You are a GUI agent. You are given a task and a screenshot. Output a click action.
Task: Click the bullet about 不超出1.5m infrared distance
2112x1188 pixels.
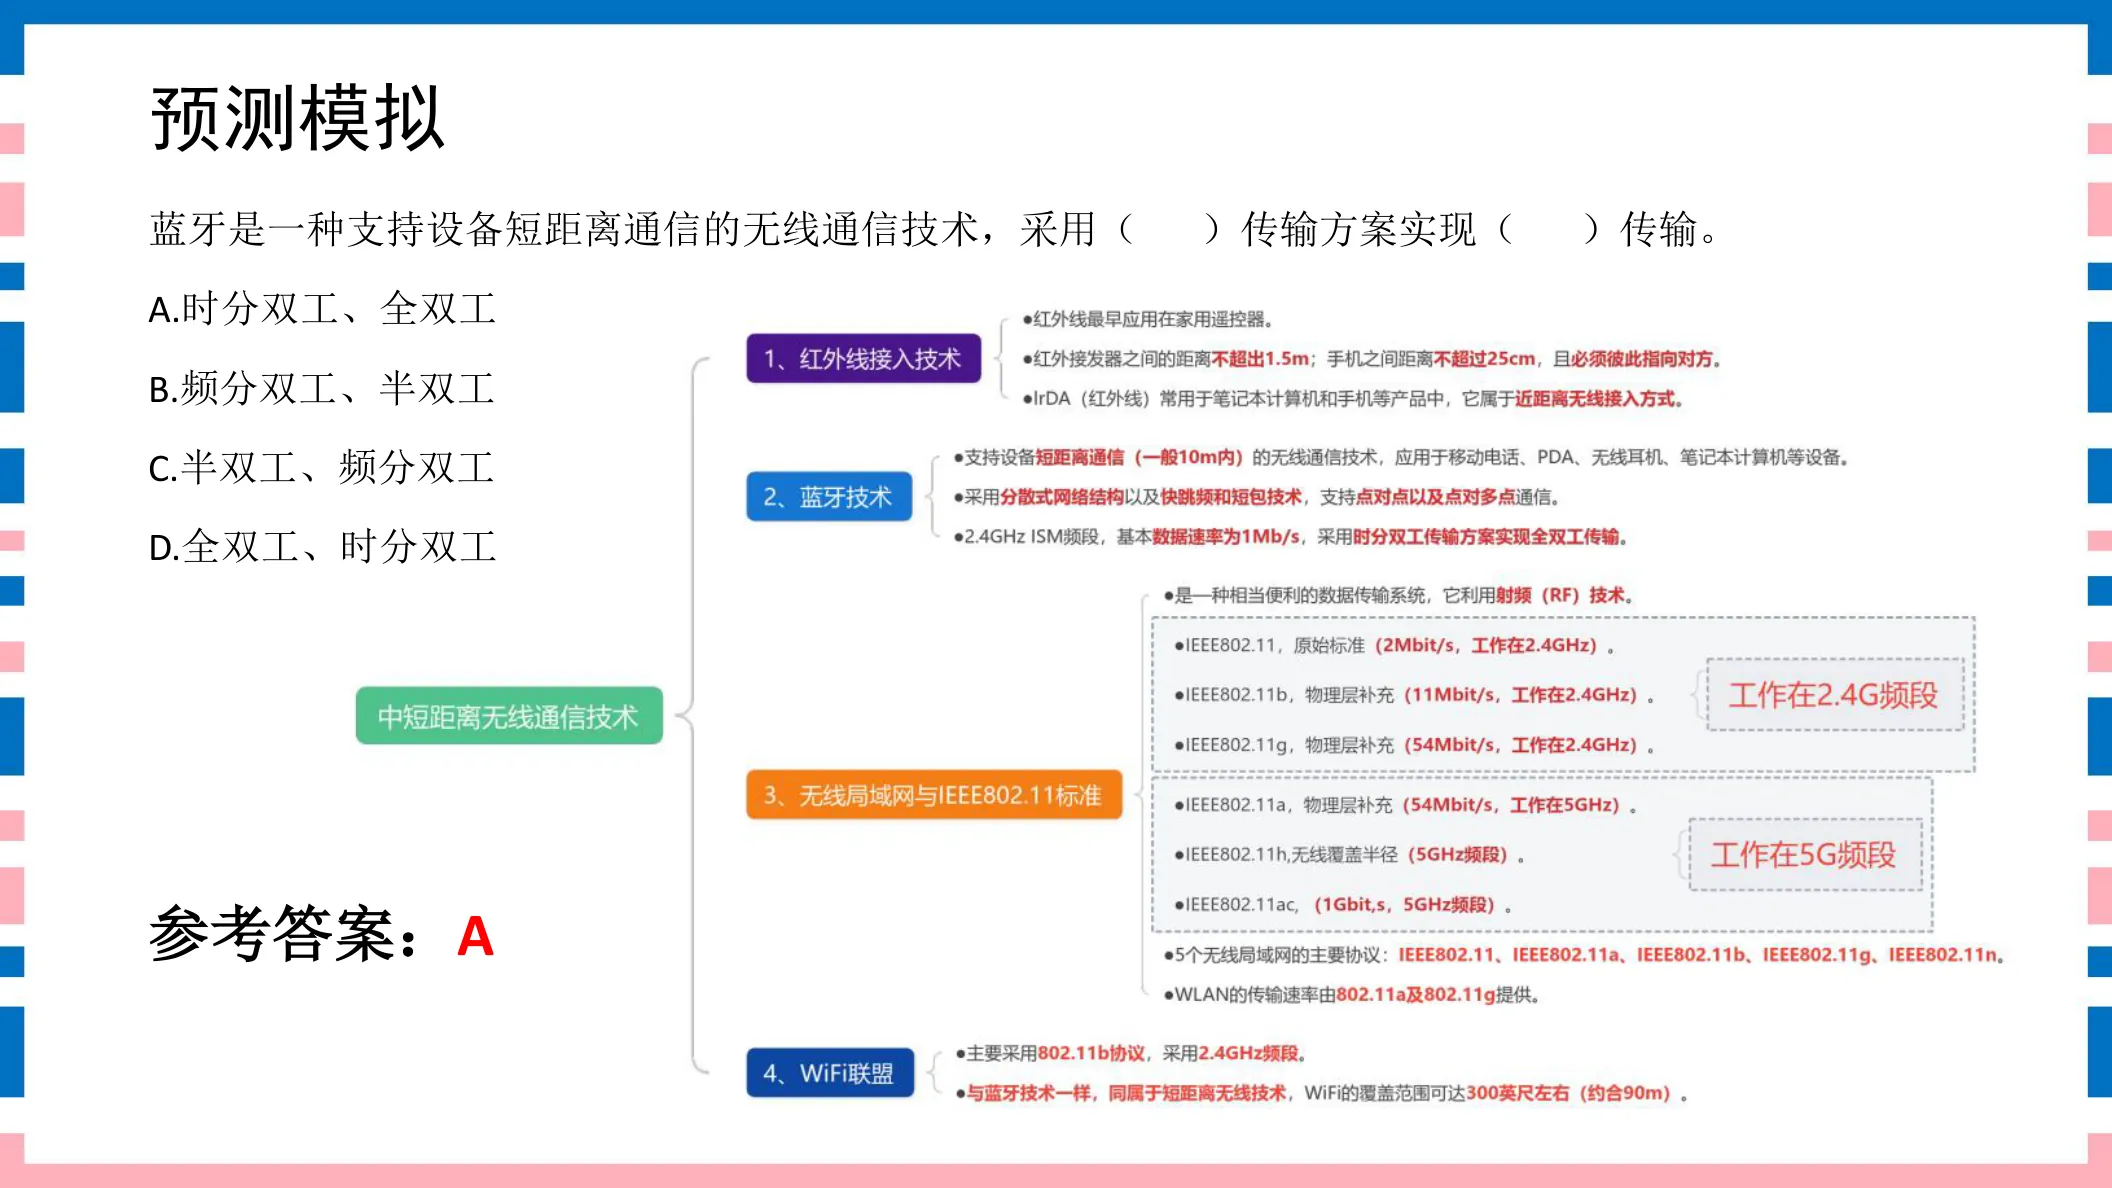click(x=1371, y=358)
